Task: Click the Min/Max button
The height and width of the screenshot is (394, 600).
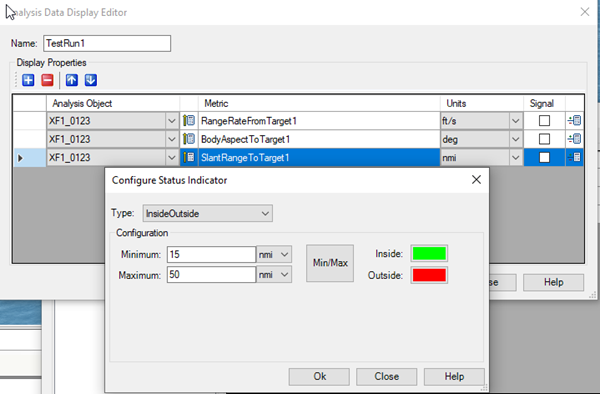Action: pos(330,263)
